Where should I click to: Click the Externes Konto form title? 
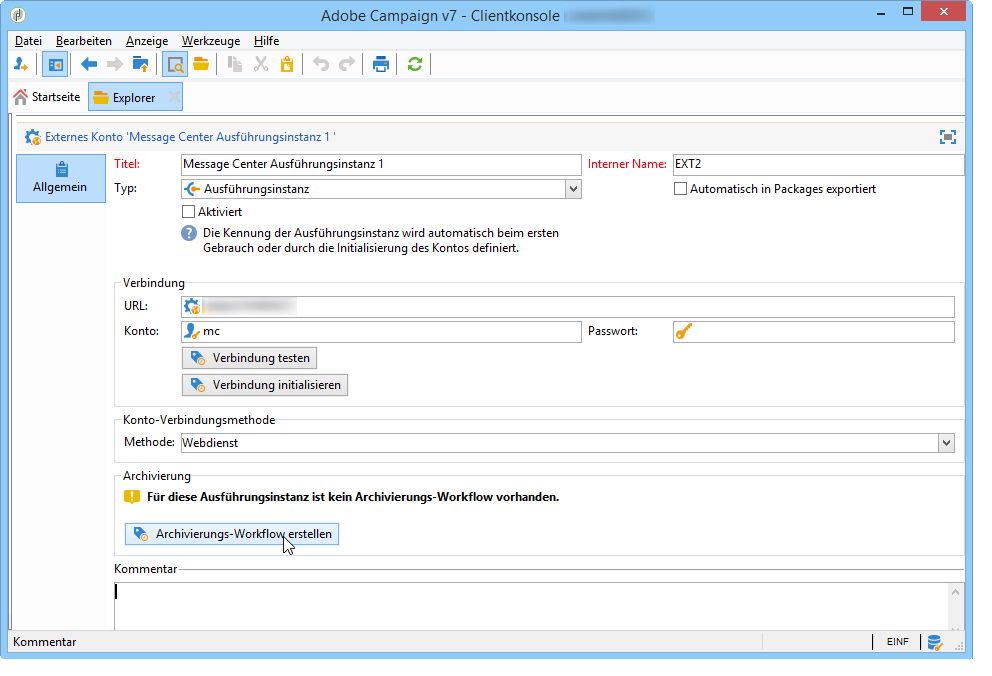coord(190,137)
